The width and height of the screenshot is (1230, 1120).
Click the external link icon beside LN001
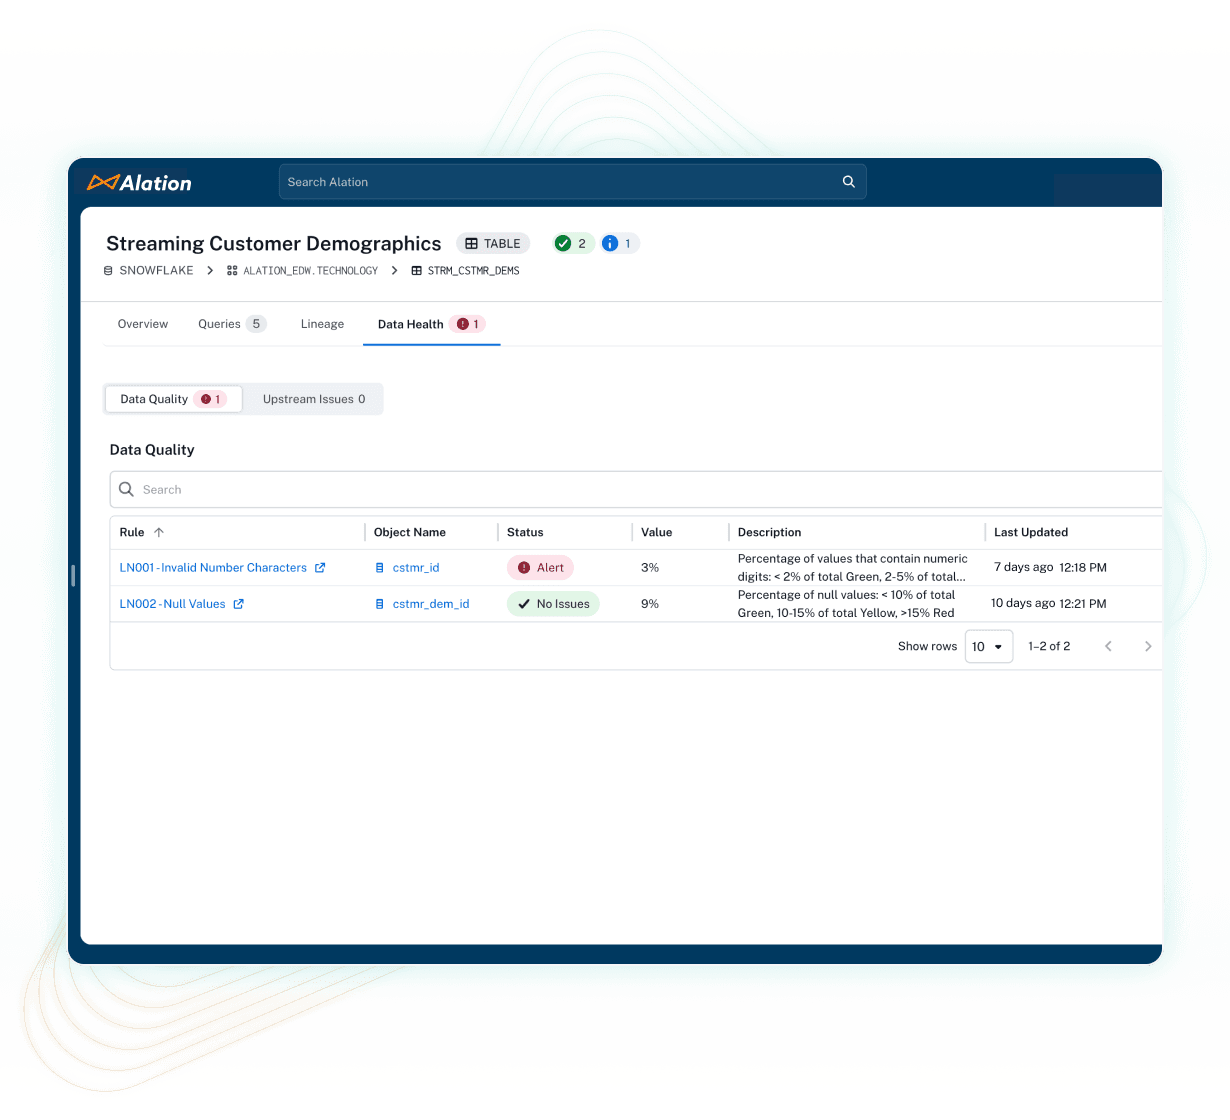point(321,567)
